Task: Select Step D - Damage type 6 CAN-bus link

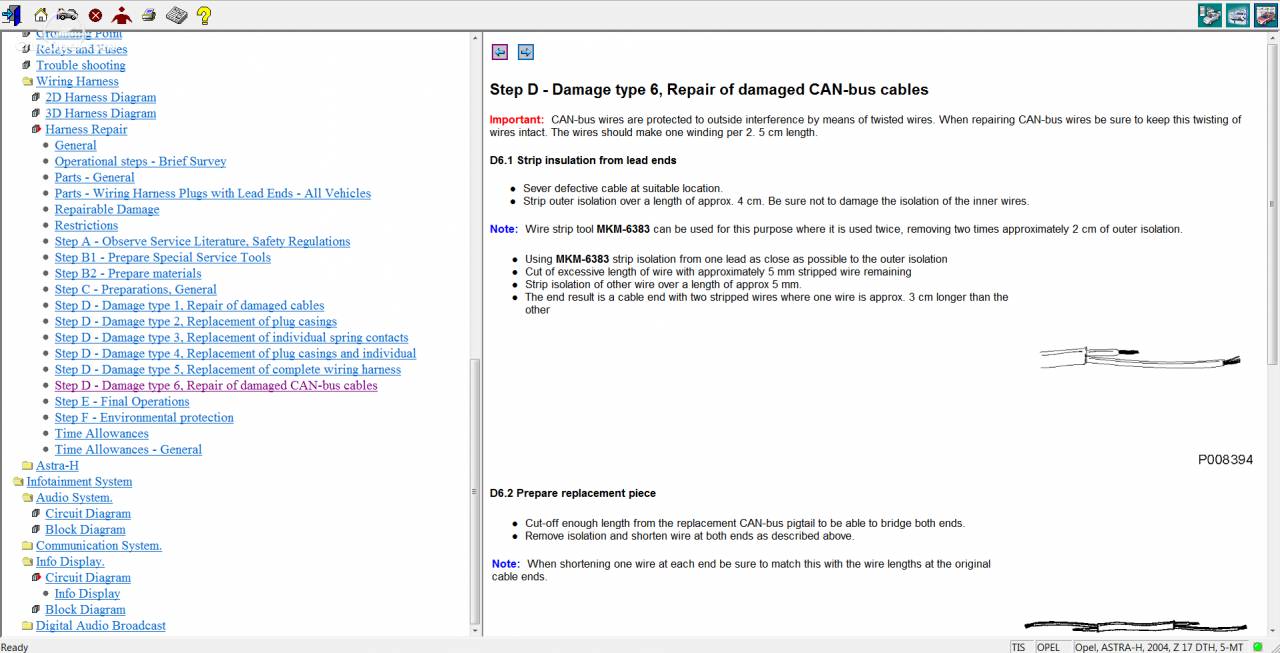Action: point(216,385)
